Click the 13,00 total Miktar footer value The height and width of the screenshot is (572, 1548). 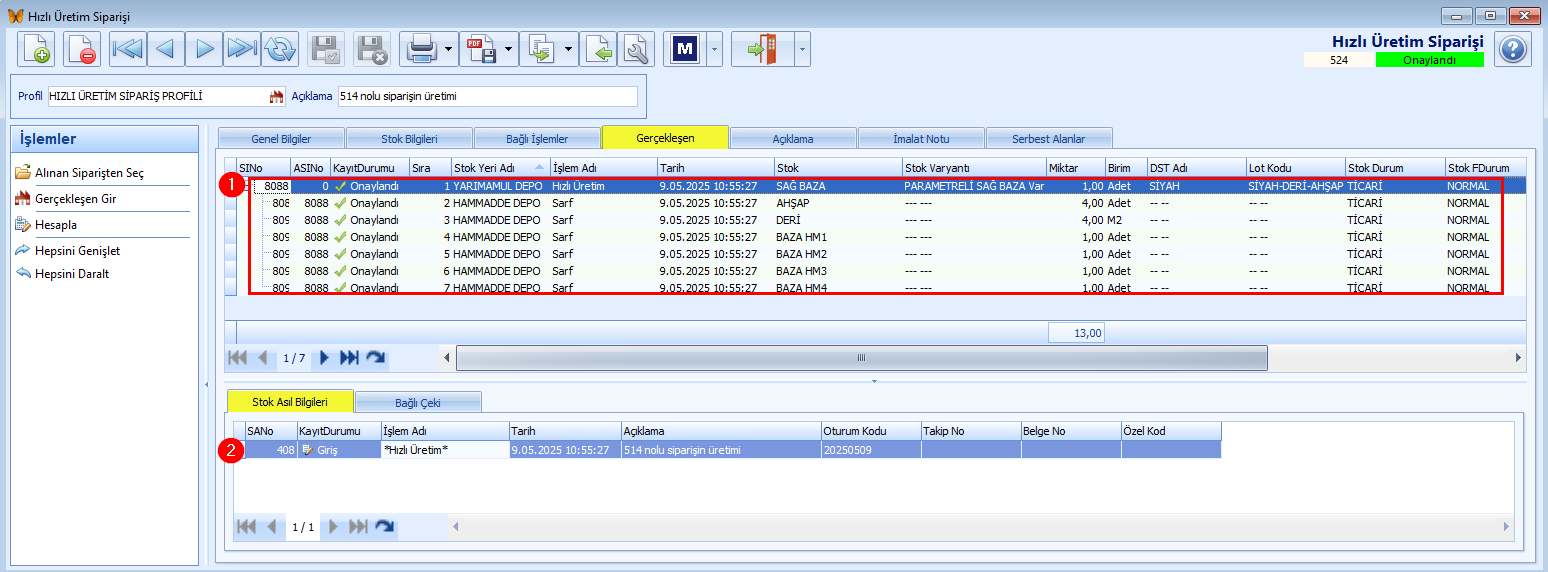pos(1076,333)
